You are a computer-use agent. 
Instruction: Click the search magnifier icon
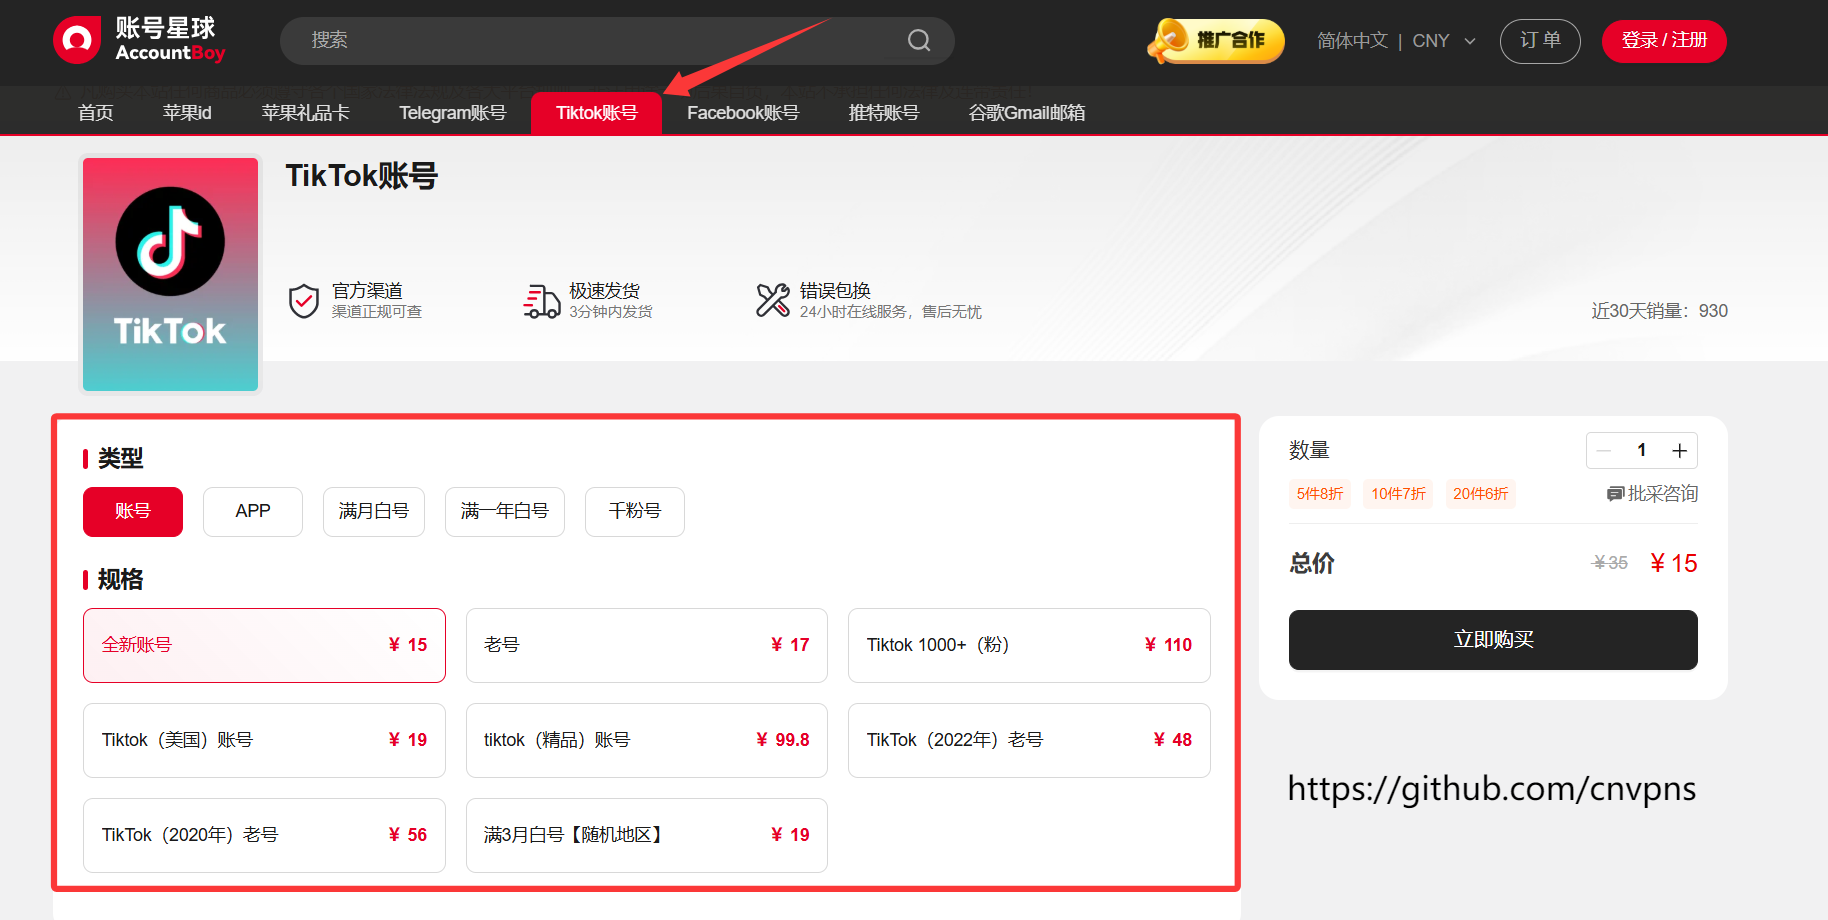[919, 40]
